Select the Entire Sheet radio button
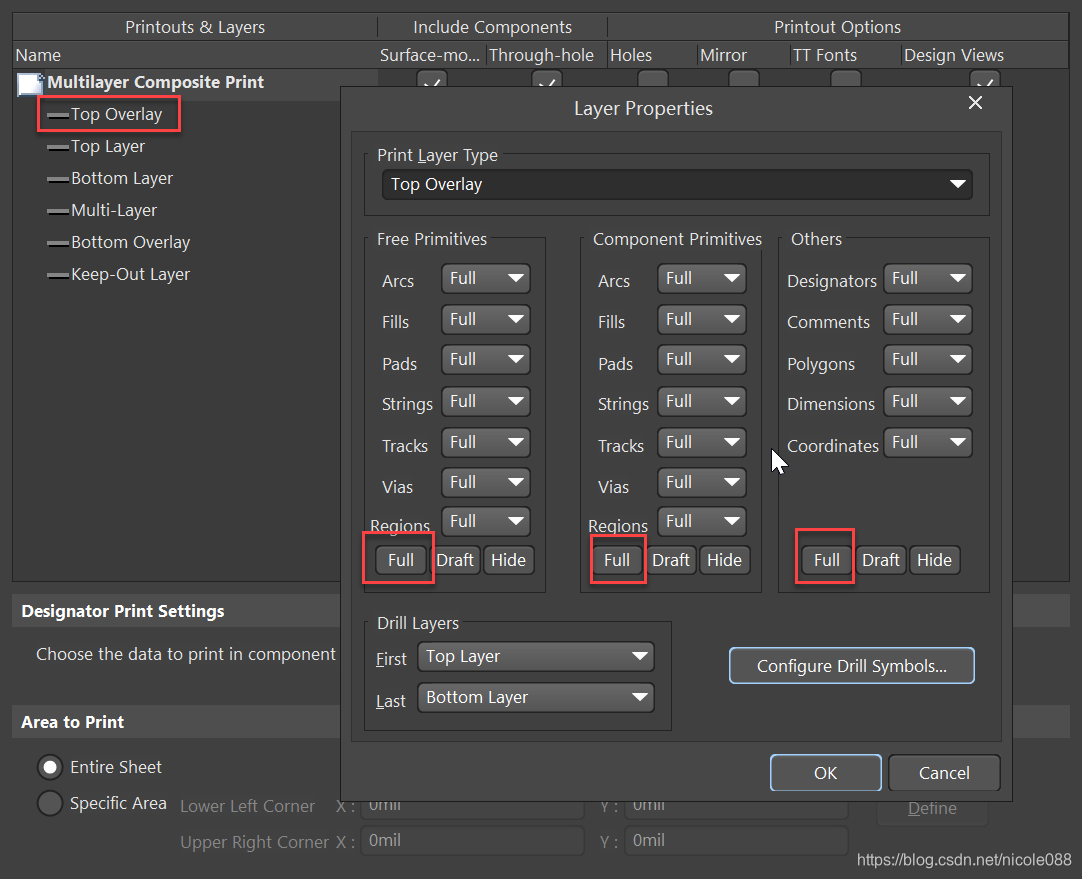Screen dimensions: 1082x879 [x=49, y=767]
